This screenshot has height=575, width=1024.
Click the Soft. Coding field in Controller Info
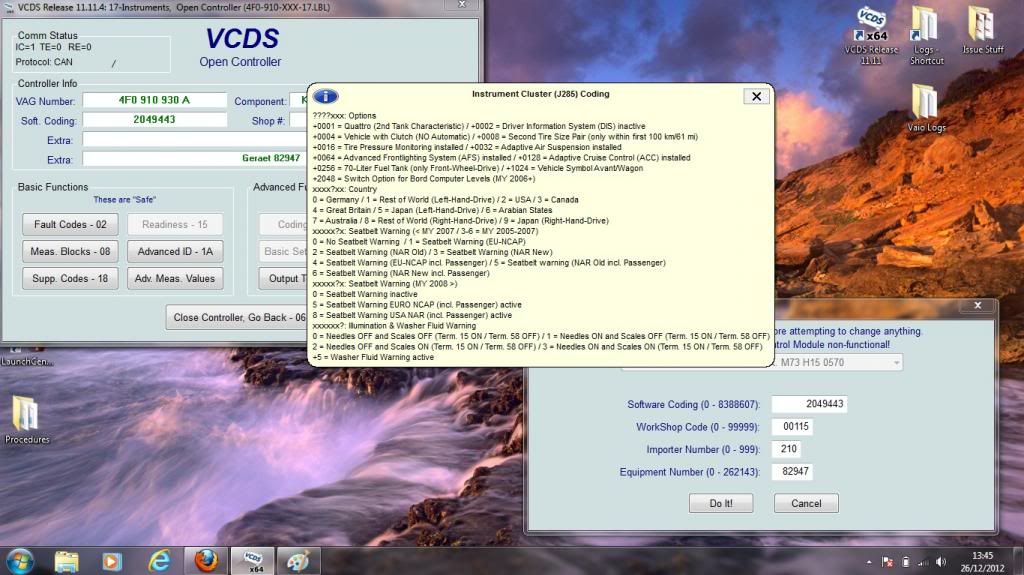(x=154, y=120)
